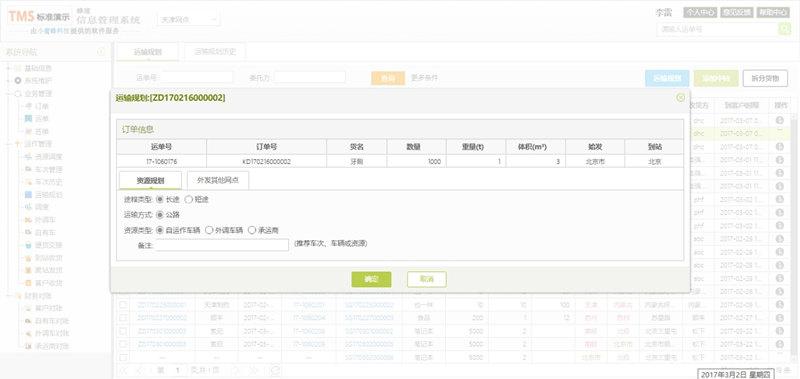Open 运单 in the navigation tree
This screenshot has height=379, width=800.
(x=41, y=119)
